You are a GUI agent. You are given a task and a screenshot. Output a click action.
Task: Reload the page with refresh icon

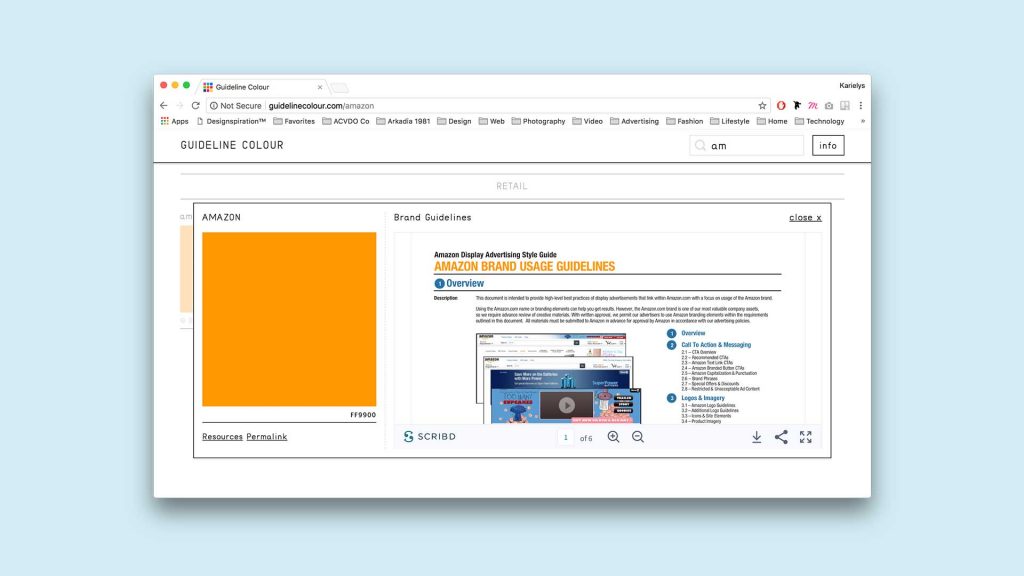pos(195,105)
